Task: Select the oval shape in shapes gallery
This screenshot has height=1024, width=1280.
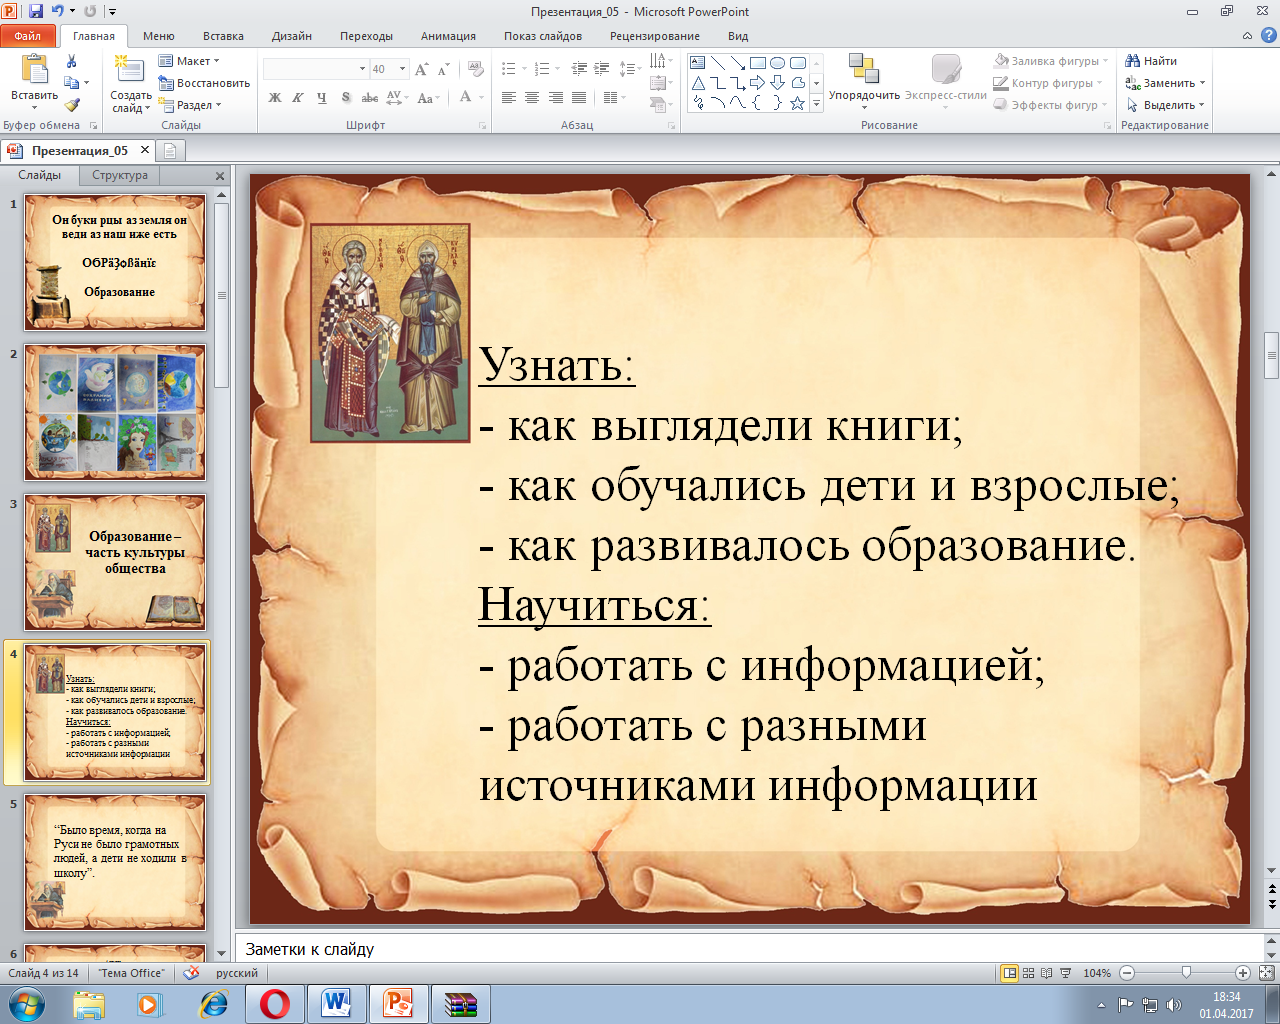Action: [x=777, y=62]
